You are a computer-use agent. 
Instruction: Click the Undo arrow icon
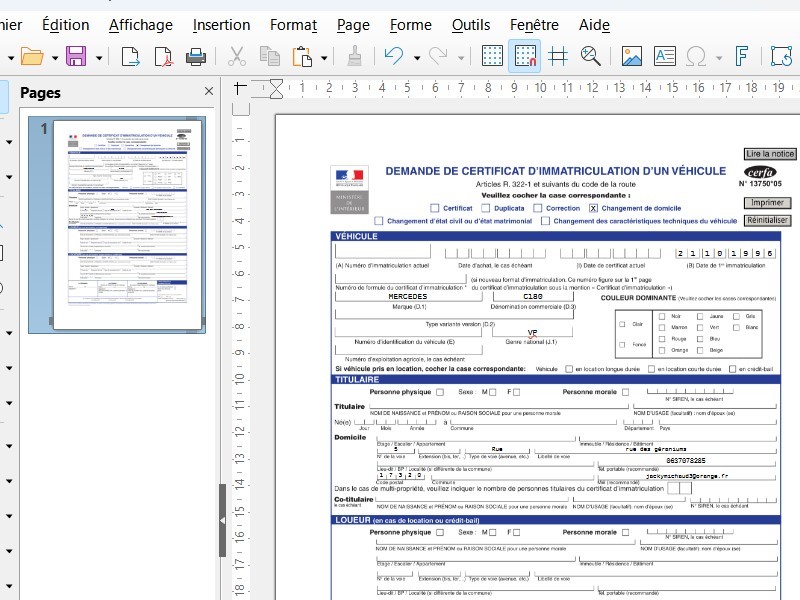pos(393,57)
